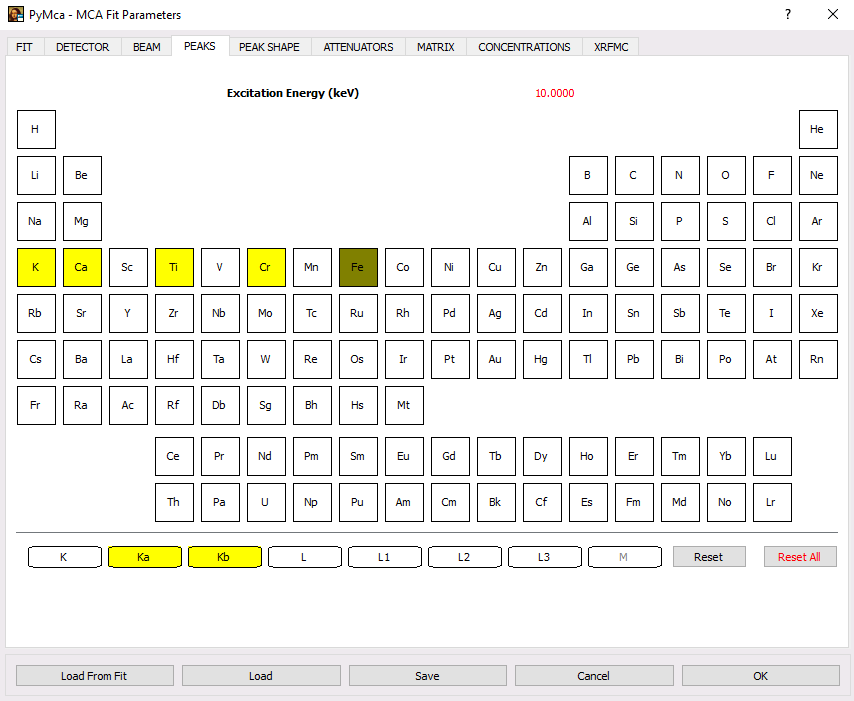854x701 pixels.
Task: Select the Sr element
Action: pos(82,314)
